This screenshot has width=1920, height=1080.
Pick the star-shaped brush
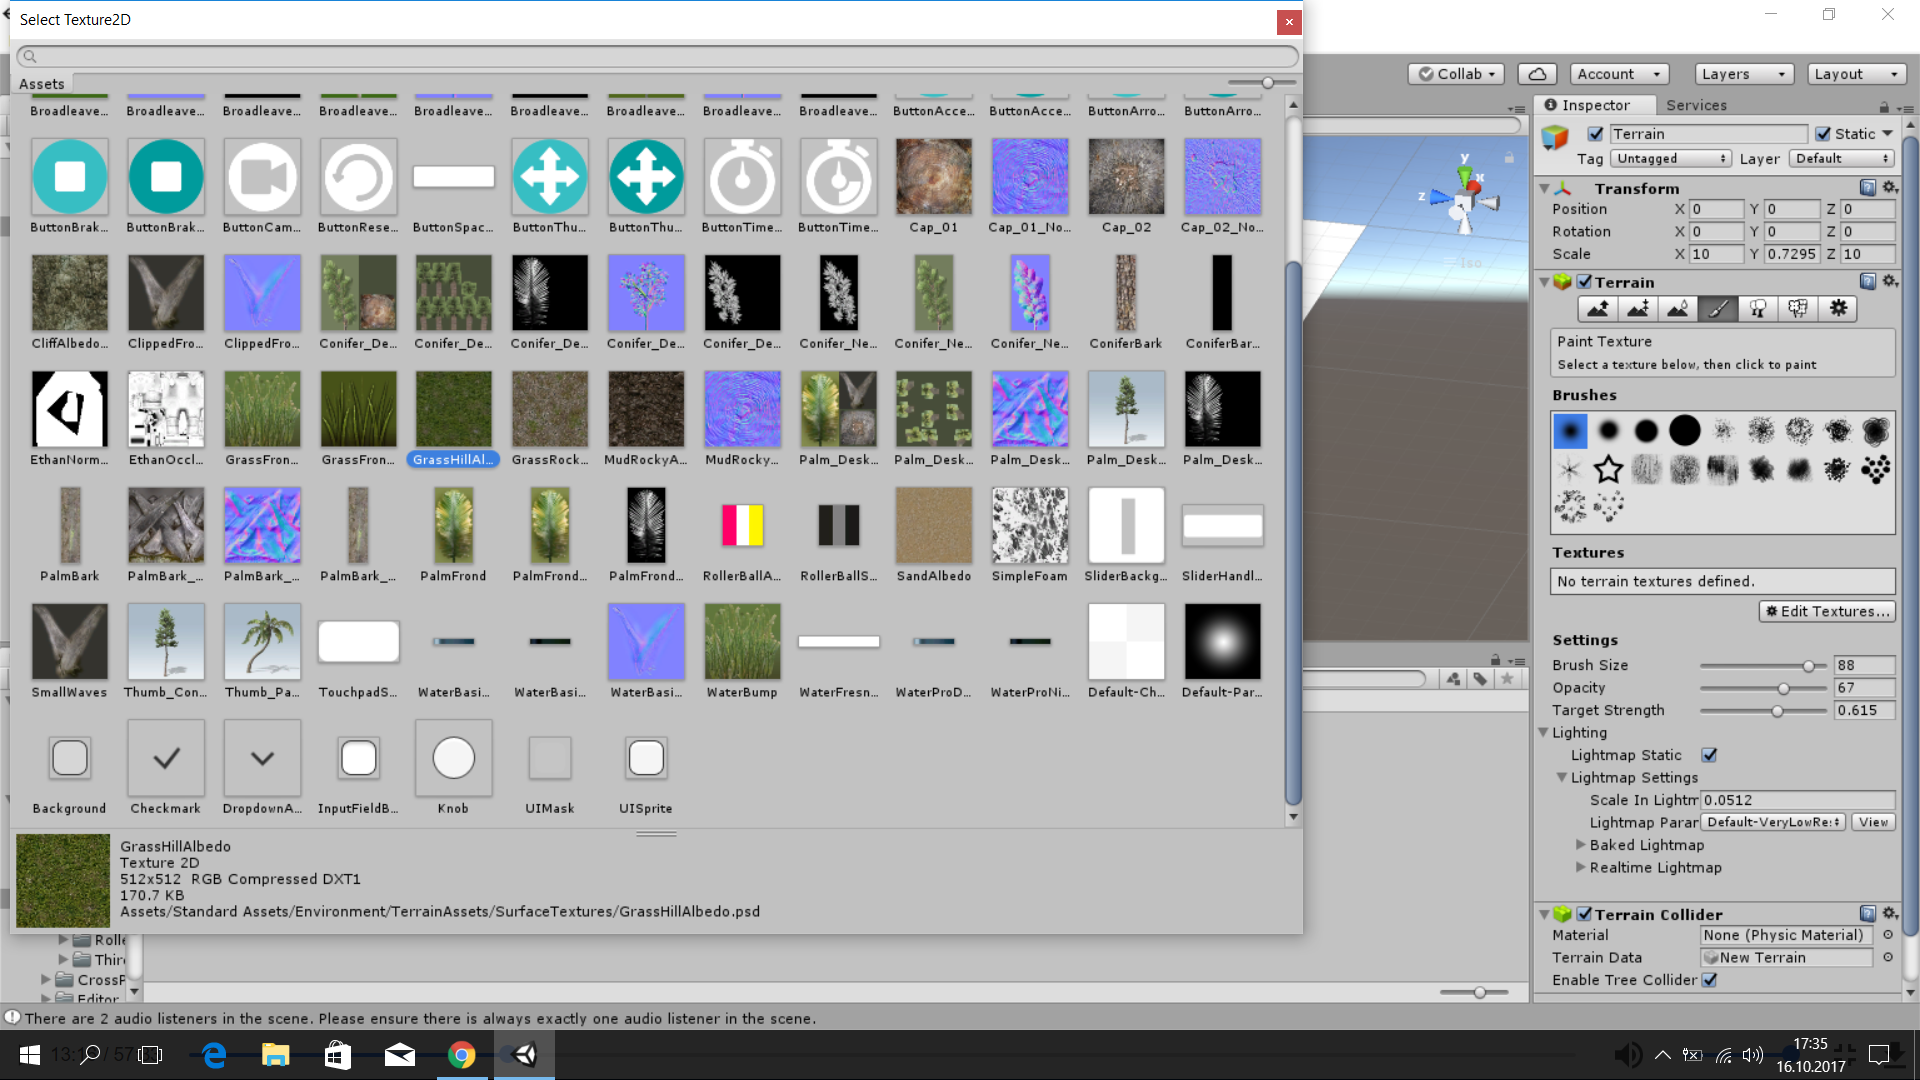[x=1608, y=469]
